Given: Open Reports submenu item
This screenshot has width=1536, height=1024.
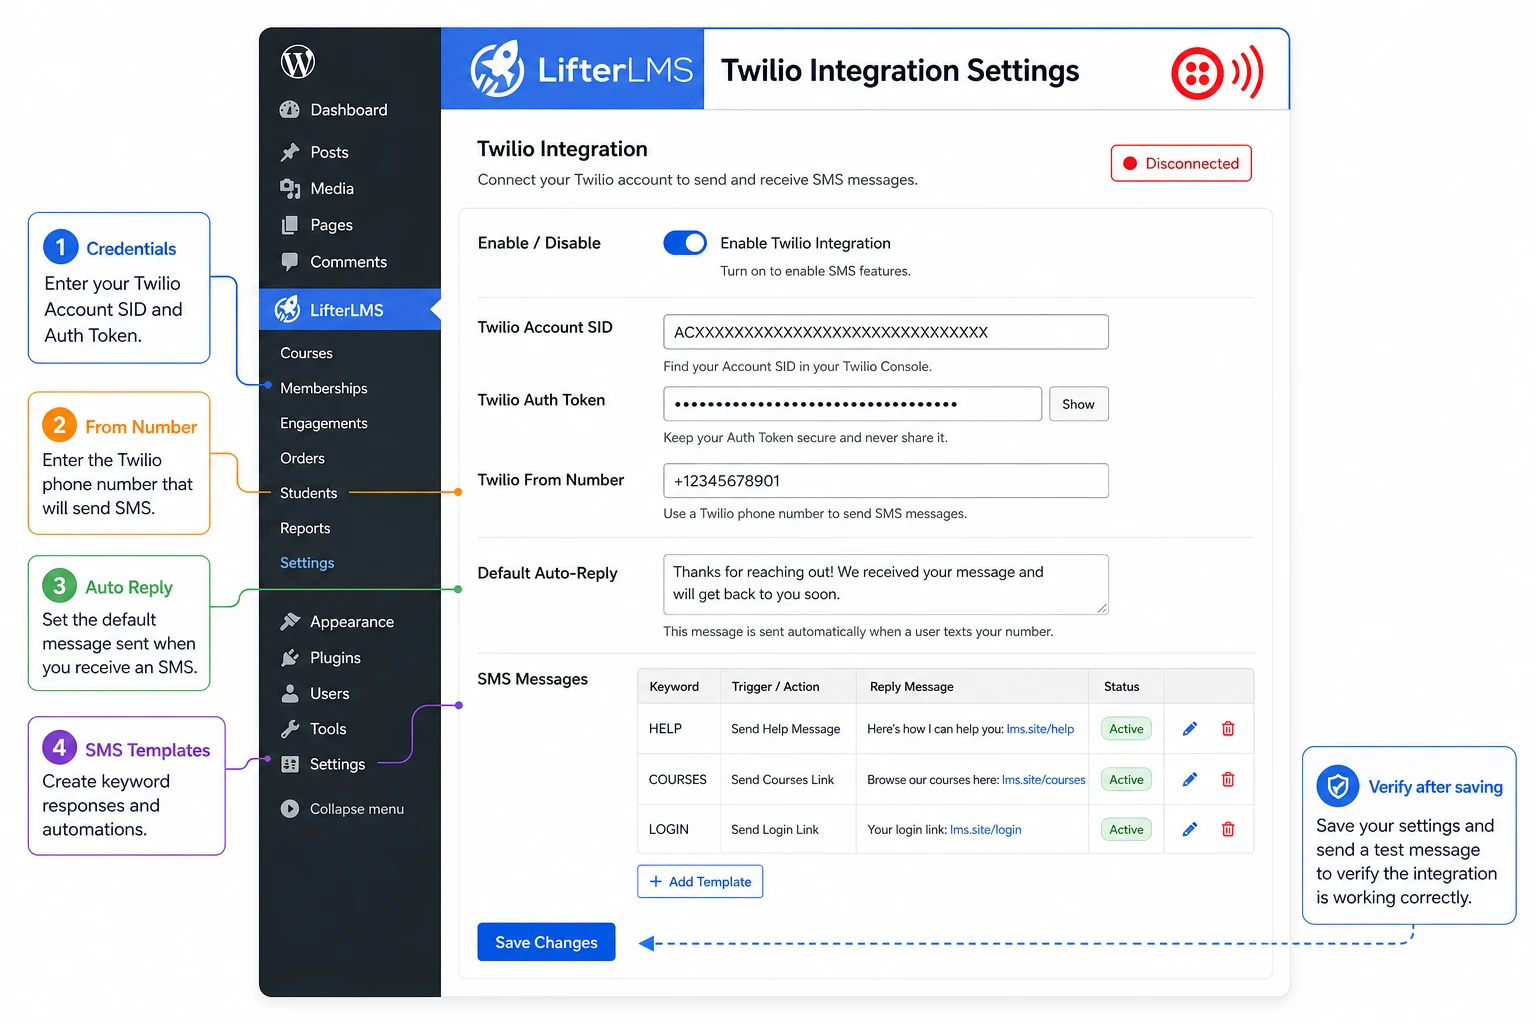Looking at the screenshot, I should tap(305, 528).
